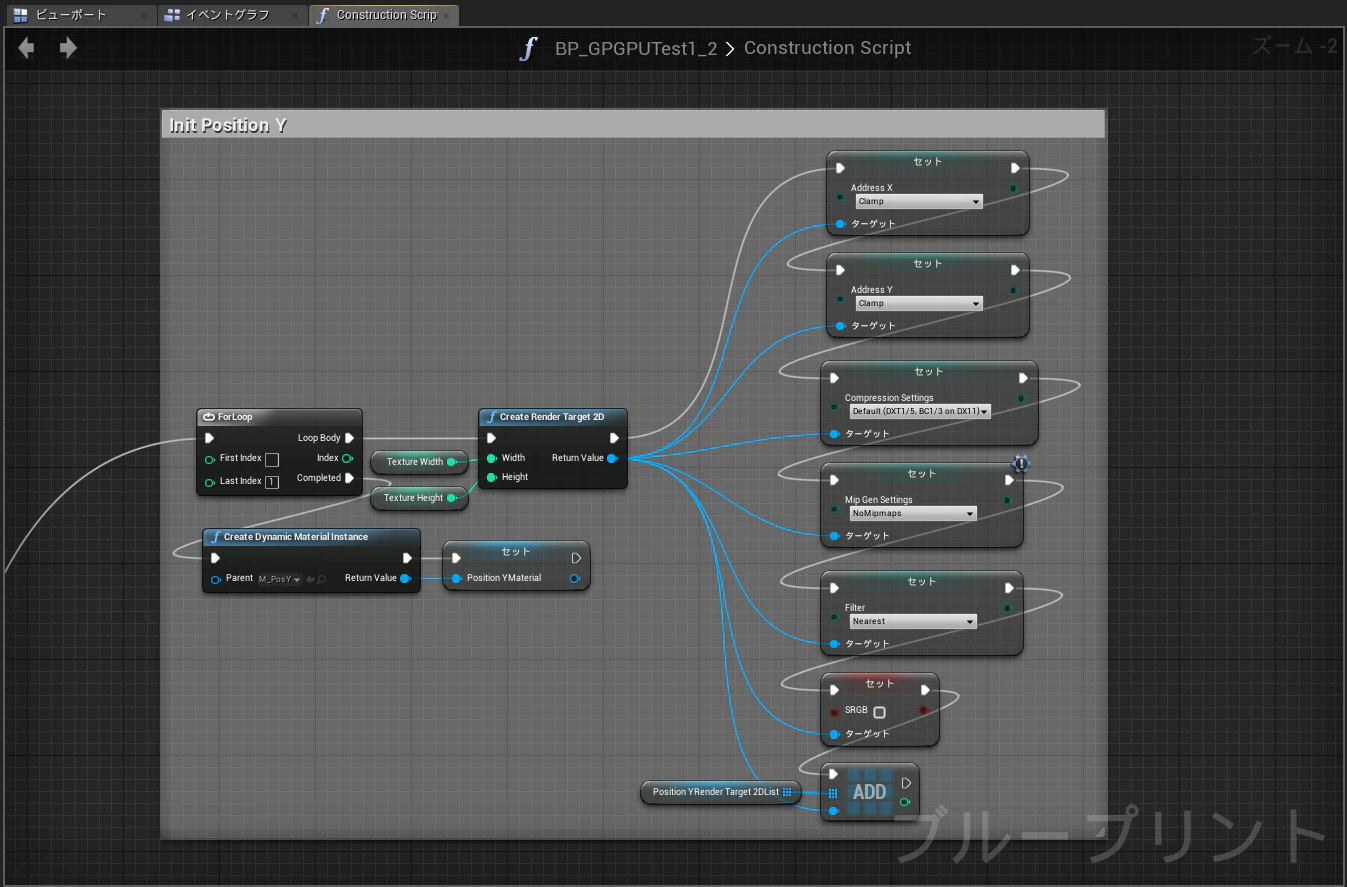
Task: Go back with the left navigation arrow
Action: pyautogui.click(x=26, y=48)
